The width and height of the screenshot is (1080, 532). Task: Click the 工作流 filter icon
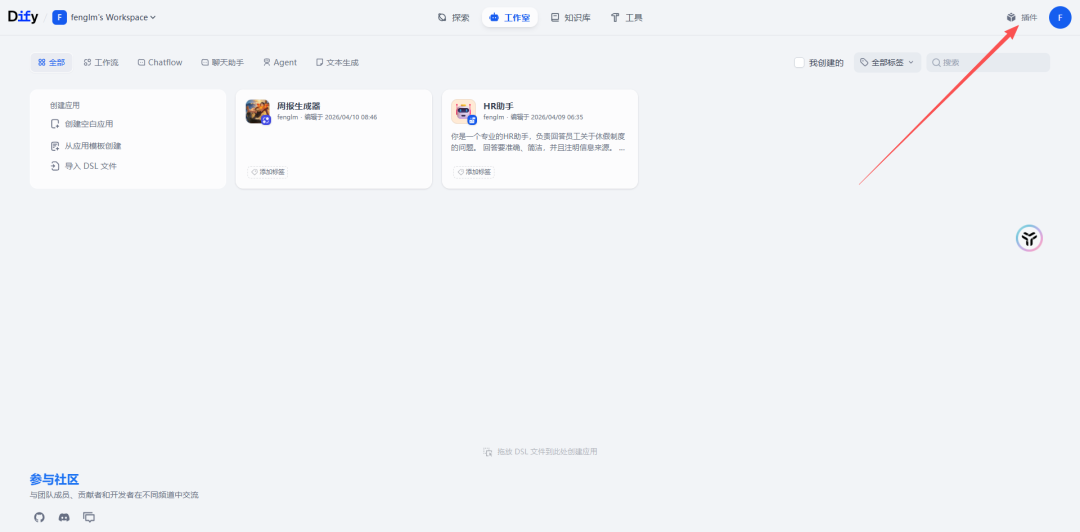[87, 62]
